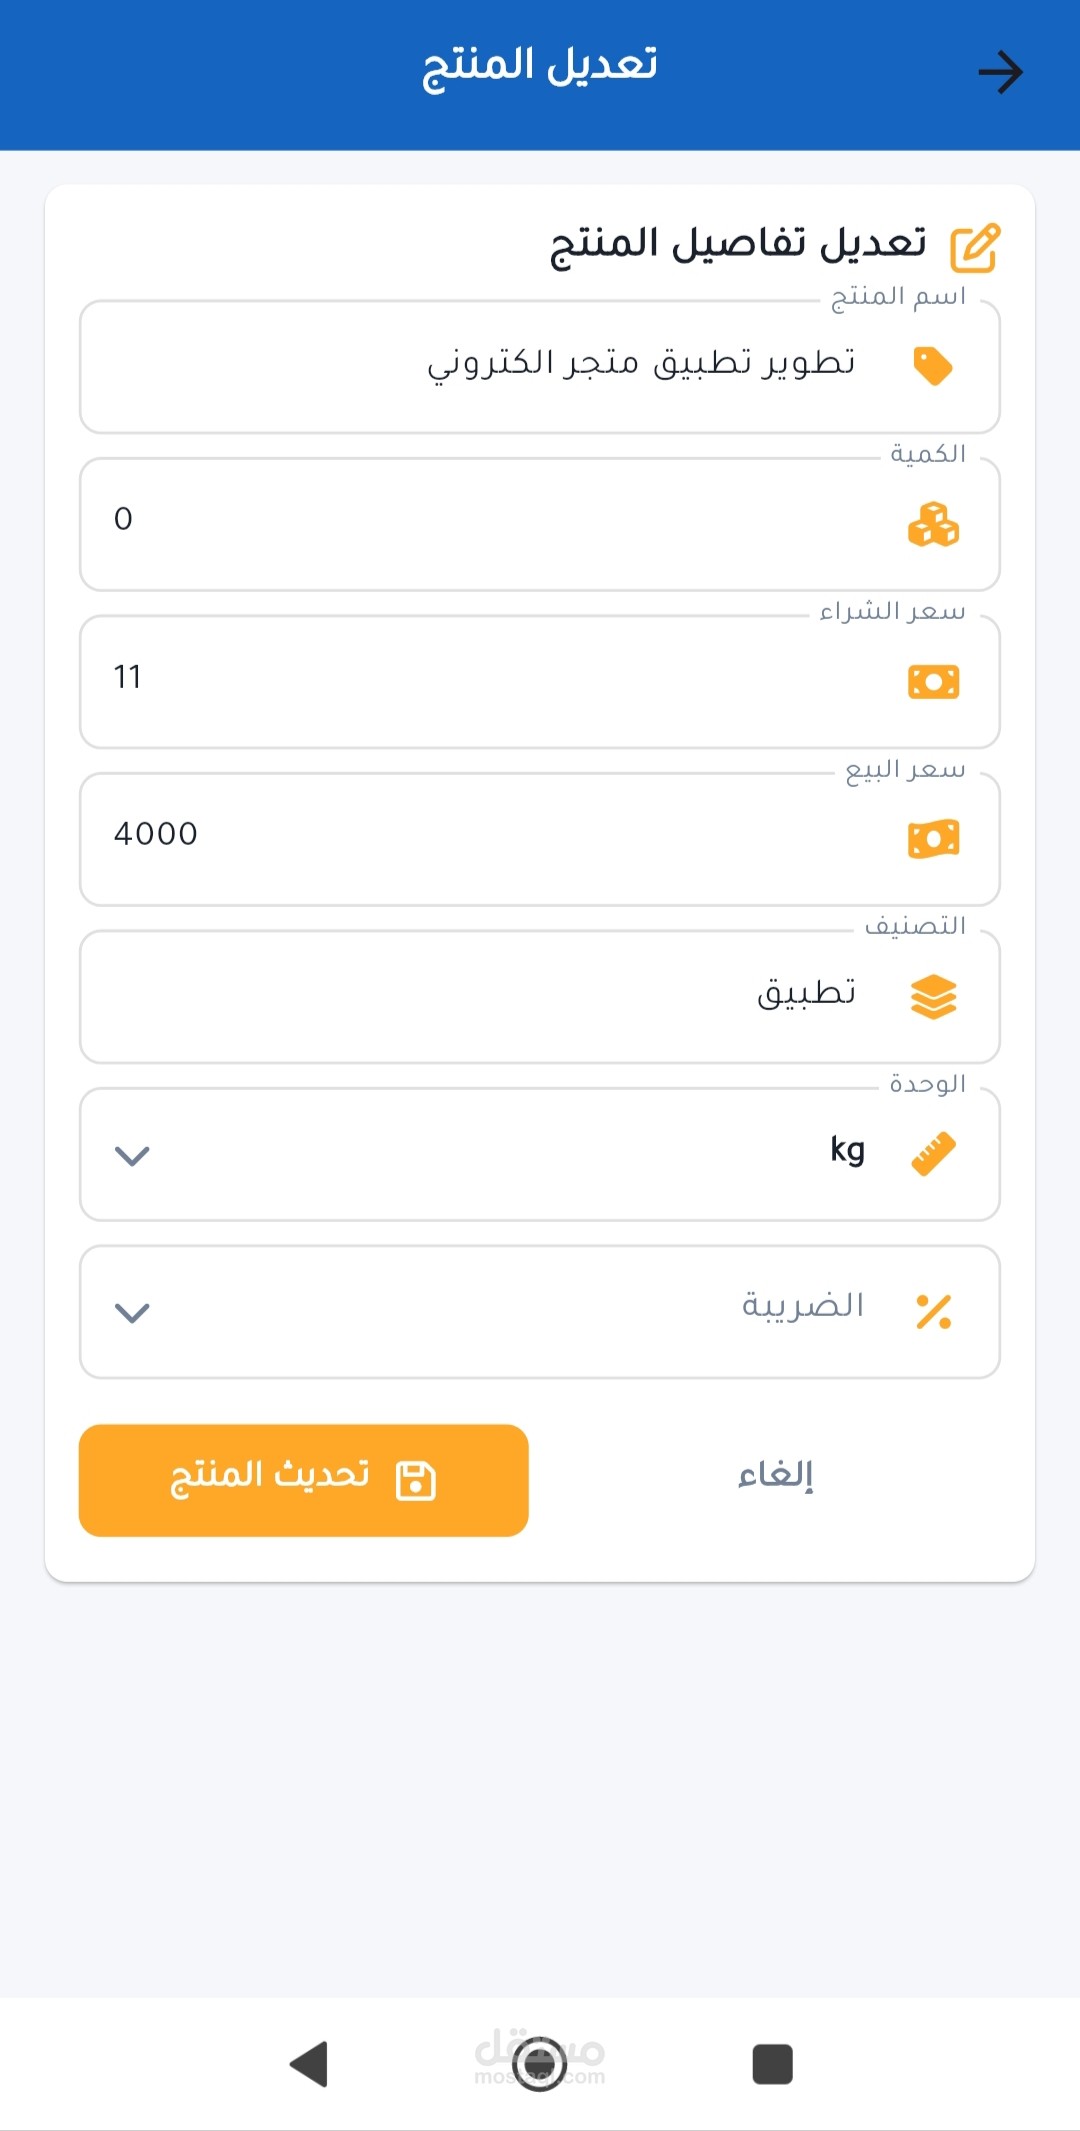Click the stacked layers category icon

point(933,997)
